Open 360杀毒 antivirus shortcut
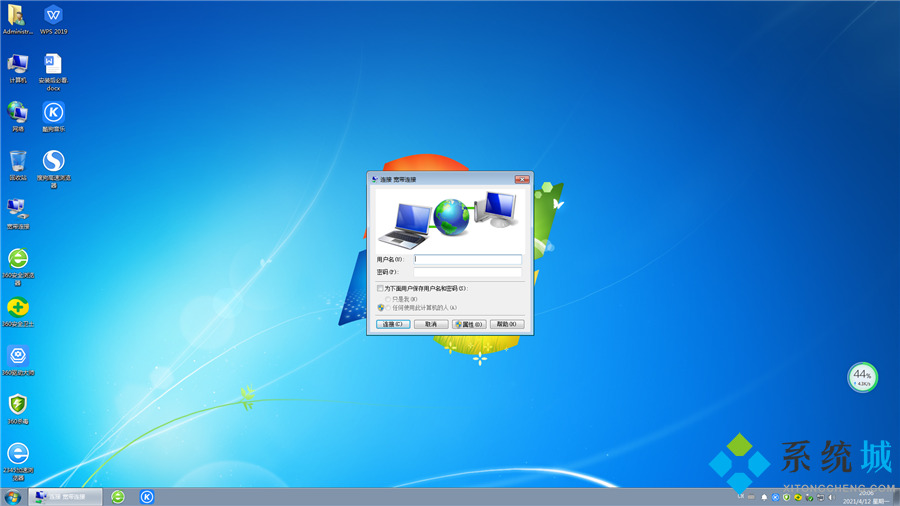This screenshot has width=900, height=506. [18, 409]
